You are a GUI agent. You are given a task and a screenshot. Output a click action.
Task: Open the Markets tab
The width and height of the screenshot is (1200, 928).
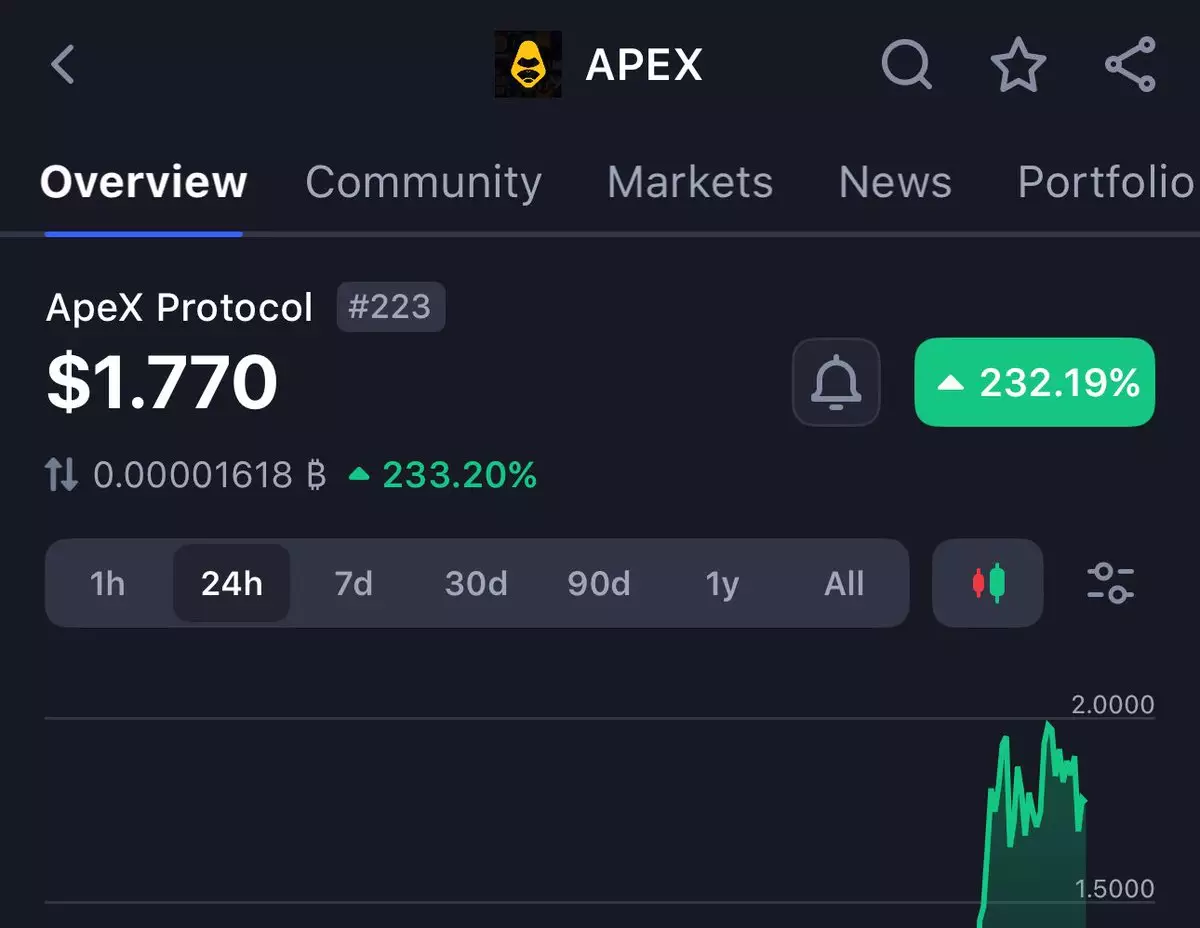(690, 182)
